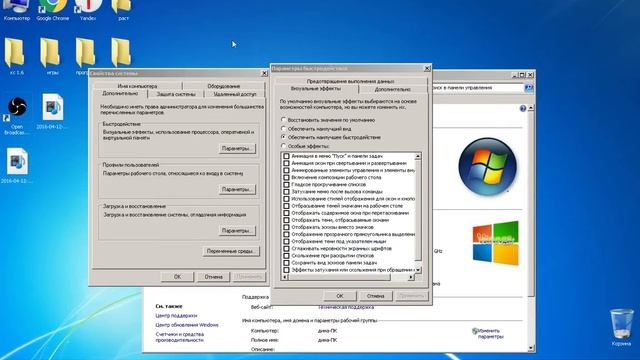Click the effects list scroll-down arrow
This screenshot has height=360, width=640.
(418, 270)
